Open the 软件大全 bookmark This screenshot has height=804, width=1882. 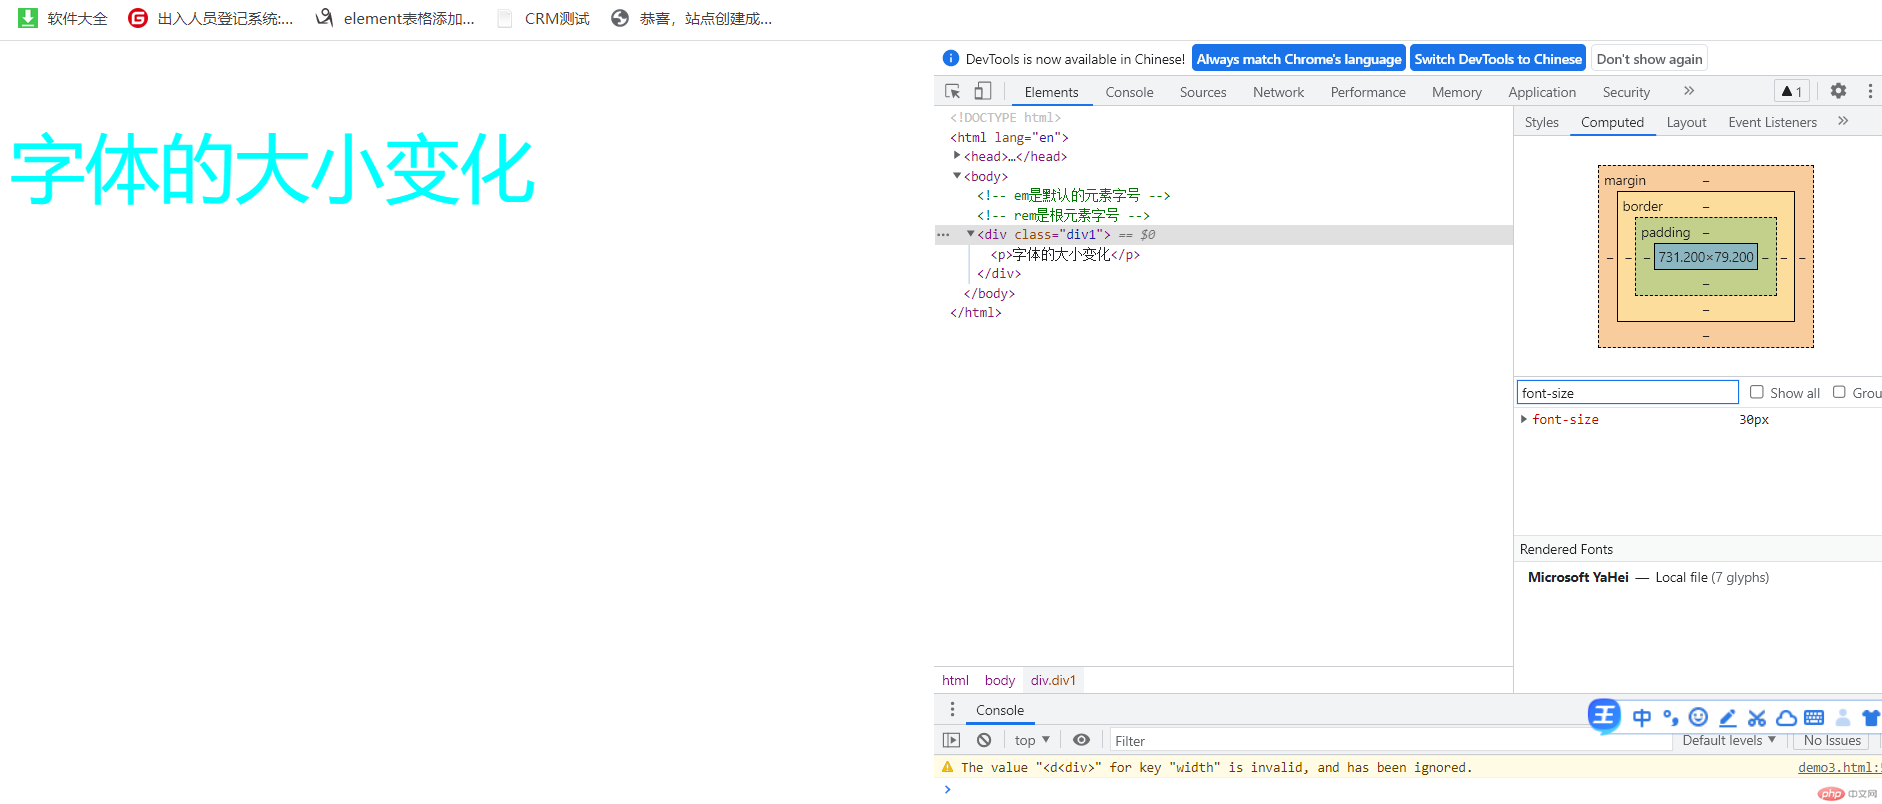[63, 18]
